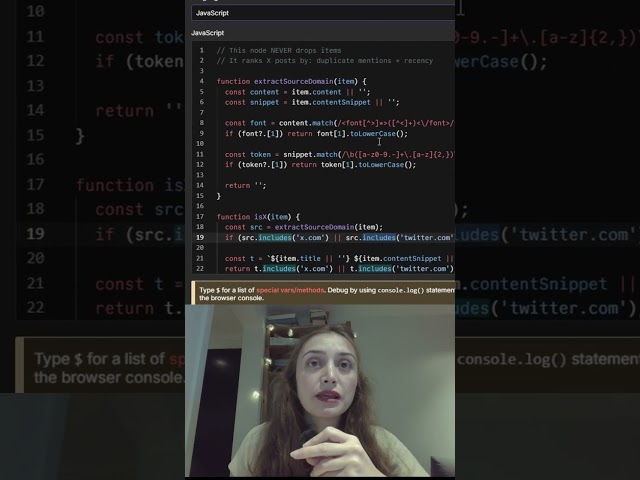Screen dimensions: 640x480
Task: Click the 'const content = item.content' line
Action: 298,92
